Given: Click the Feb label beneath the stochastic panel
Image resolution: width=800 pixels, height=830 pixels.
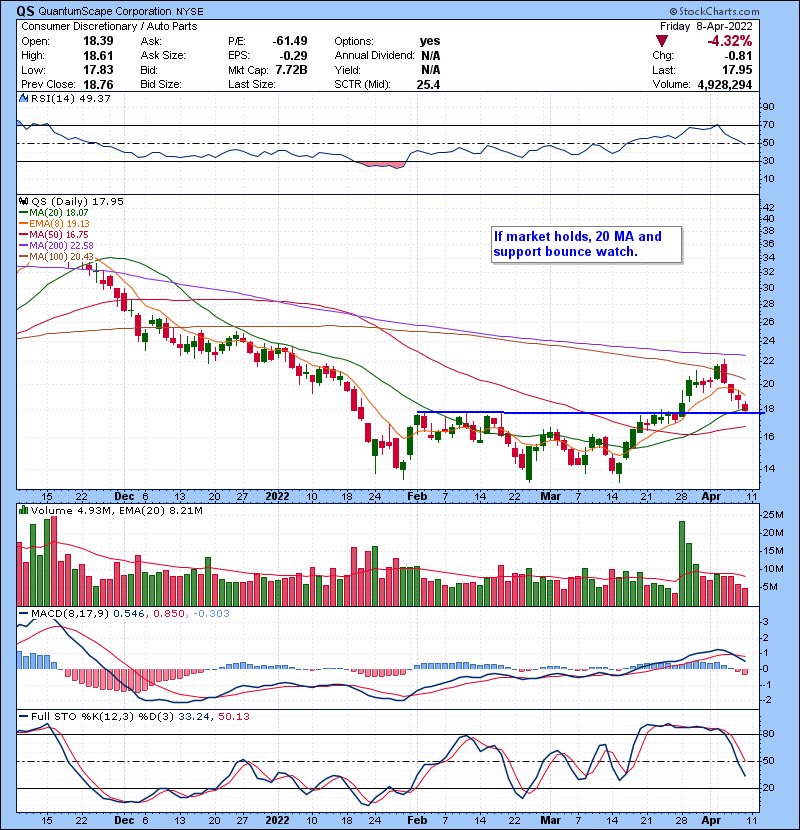Looking at the screenshot, I should [x=417, y=820].
